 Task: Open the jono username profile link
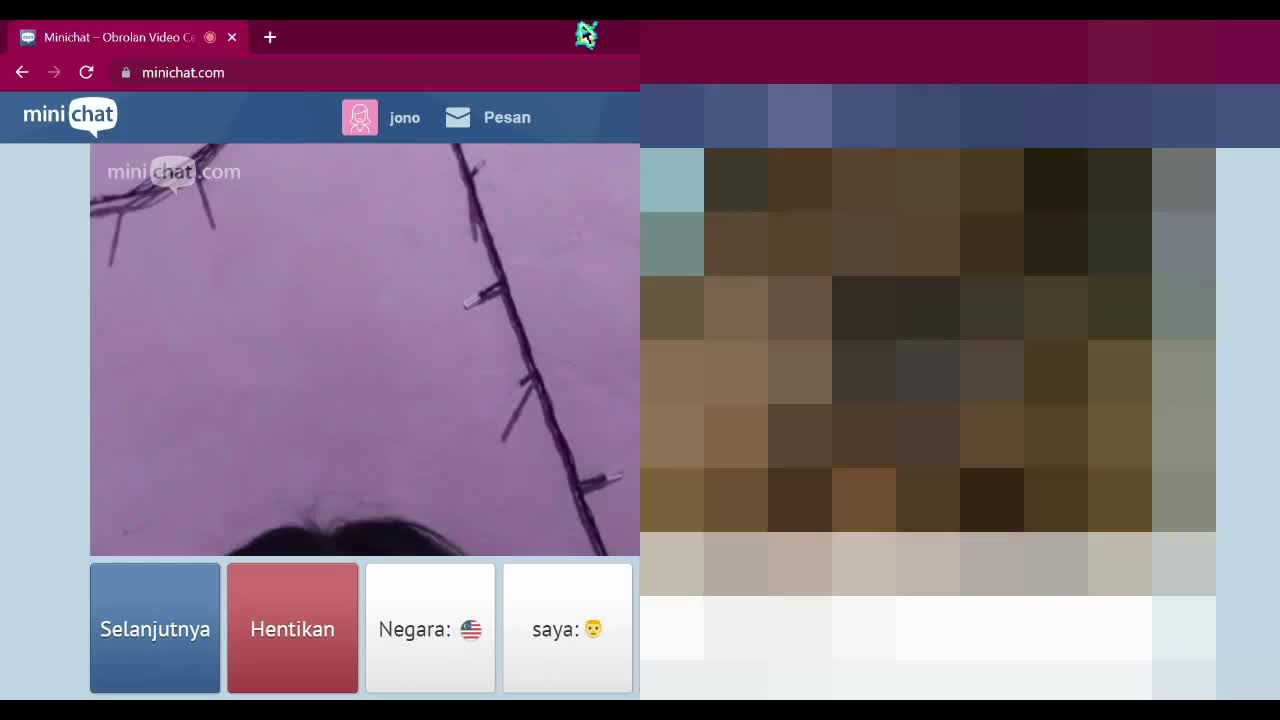pyautogui.click(x=404, y=118)
